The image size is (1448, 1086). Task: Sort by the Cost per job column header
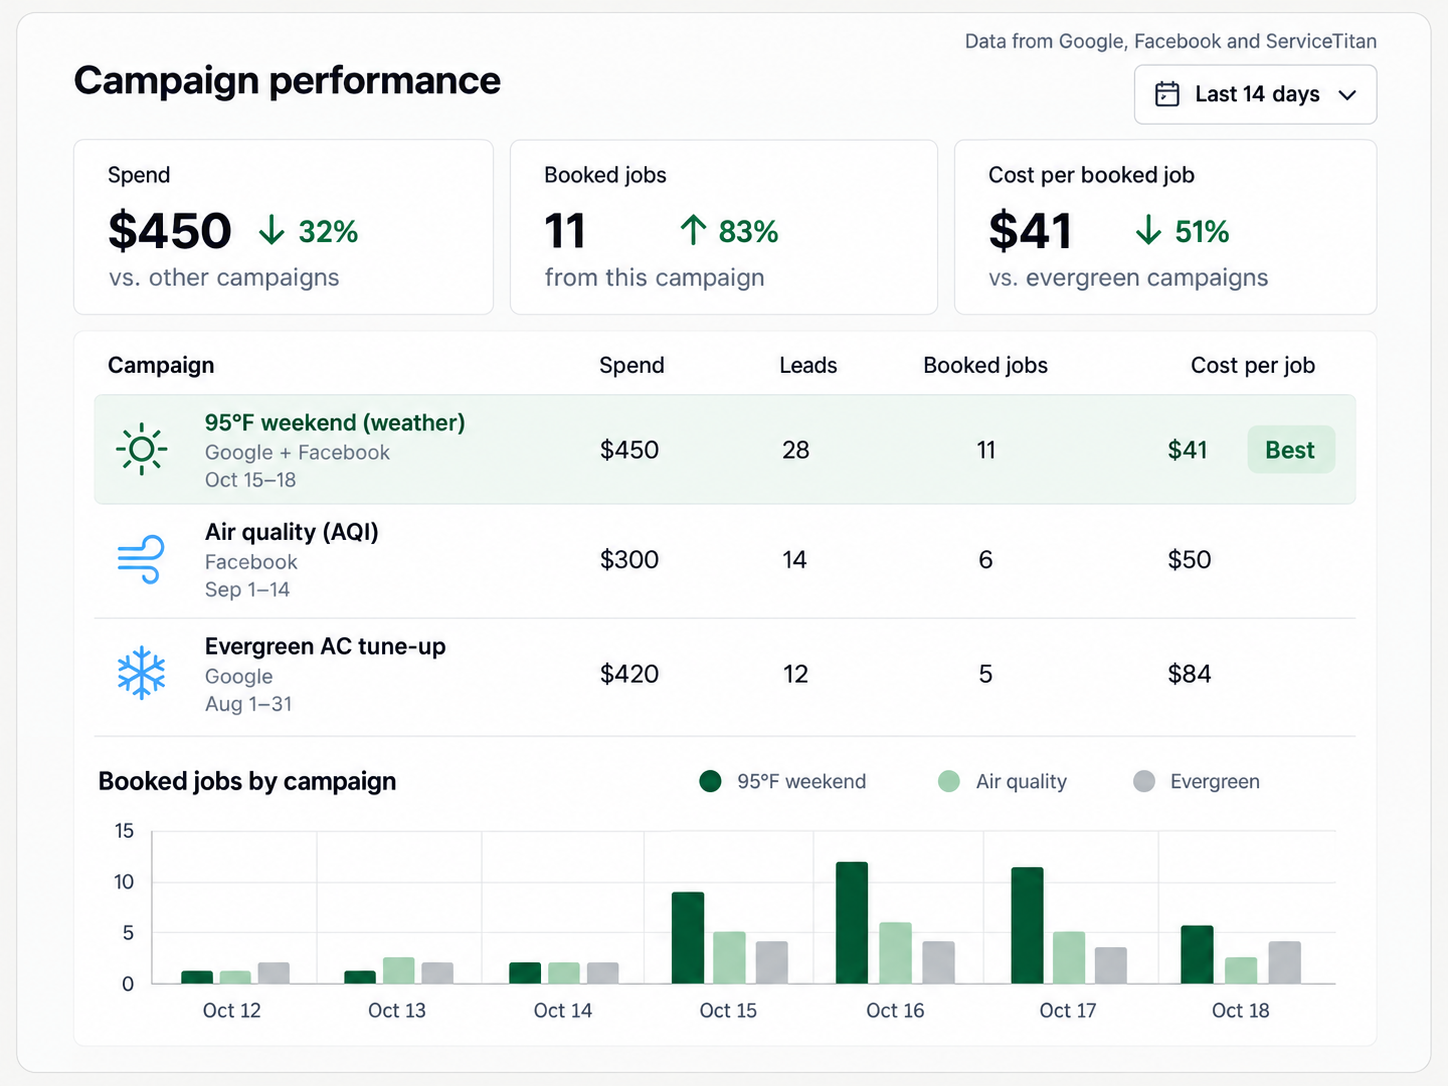tap(1253, 365)
